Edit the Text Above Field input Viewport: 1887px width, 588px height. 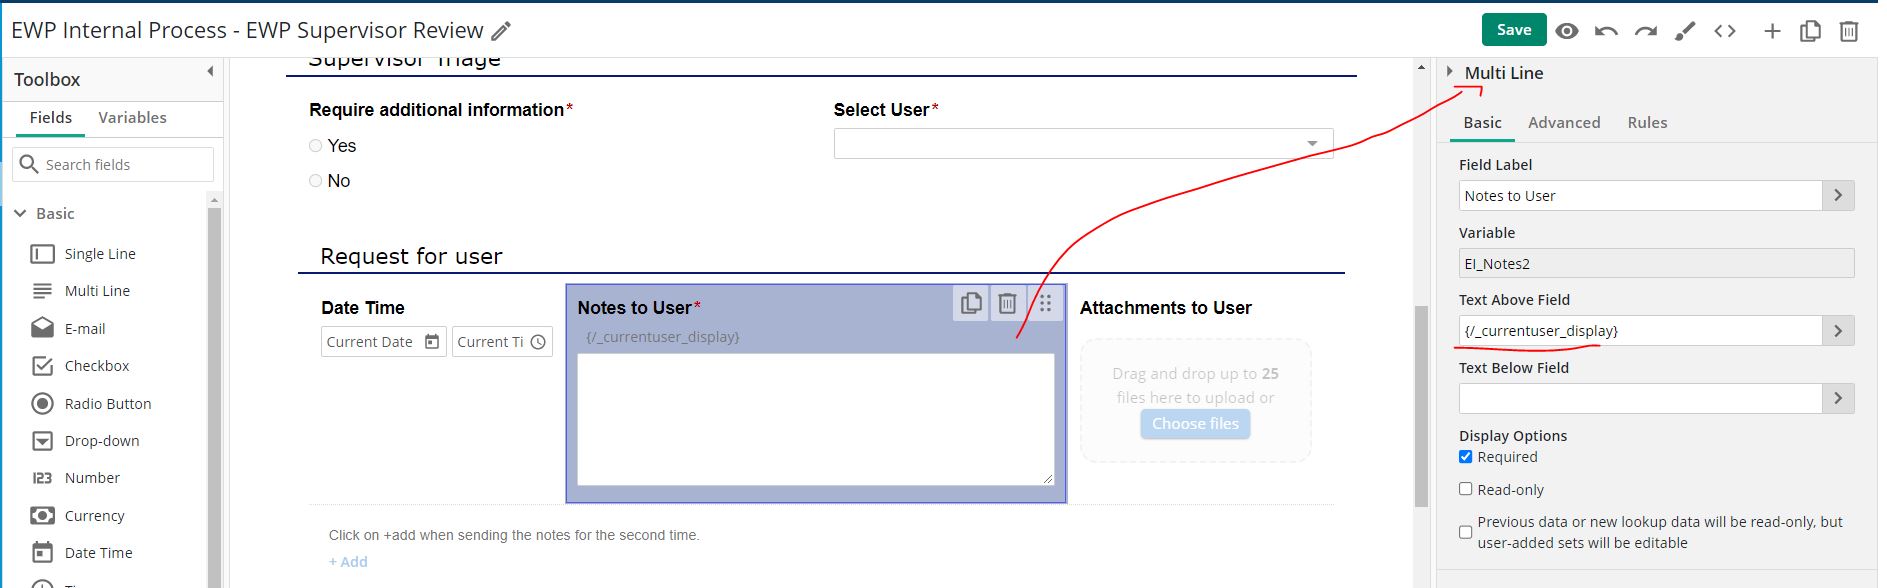(x=1640, y=331)
